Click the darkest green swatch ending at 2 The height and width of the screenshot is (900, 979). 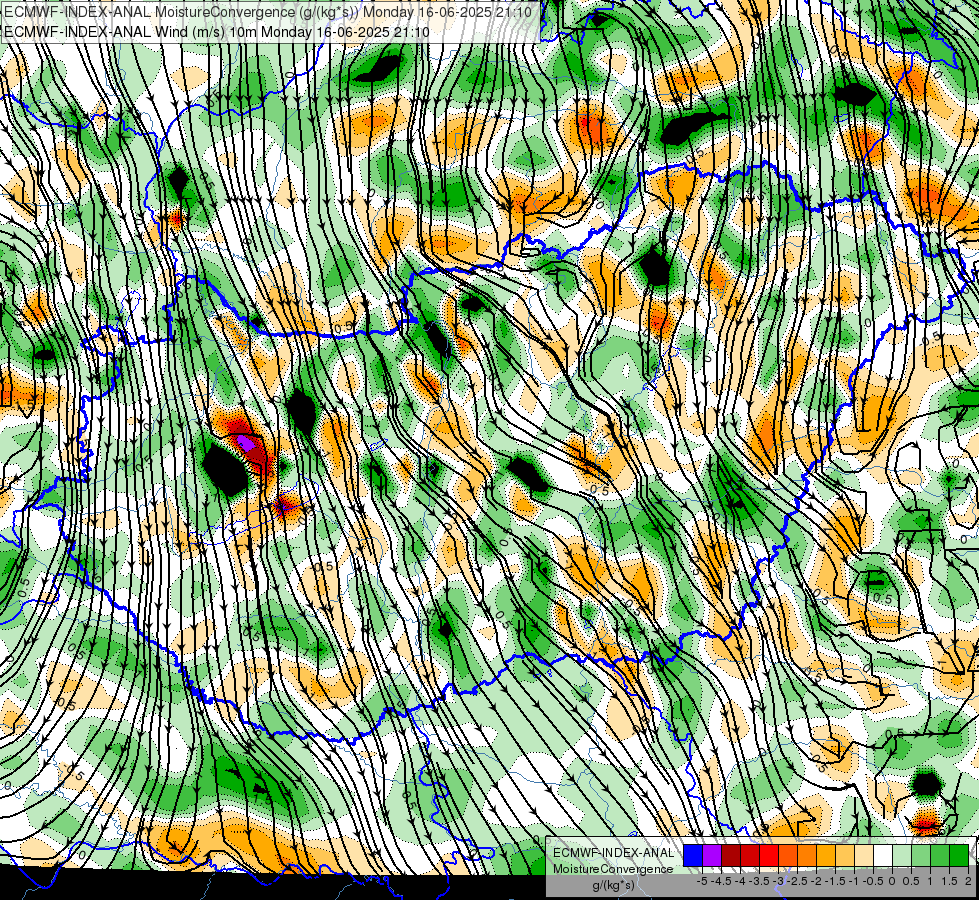[959, 855]
